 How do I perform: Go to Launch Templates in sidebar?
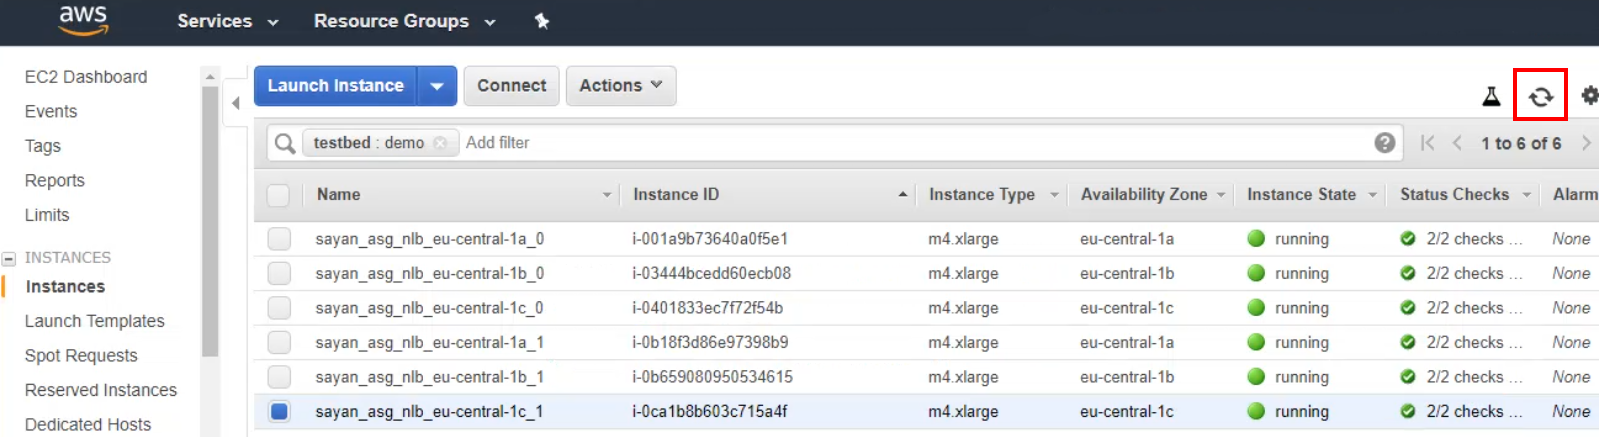tap(95, 321)
